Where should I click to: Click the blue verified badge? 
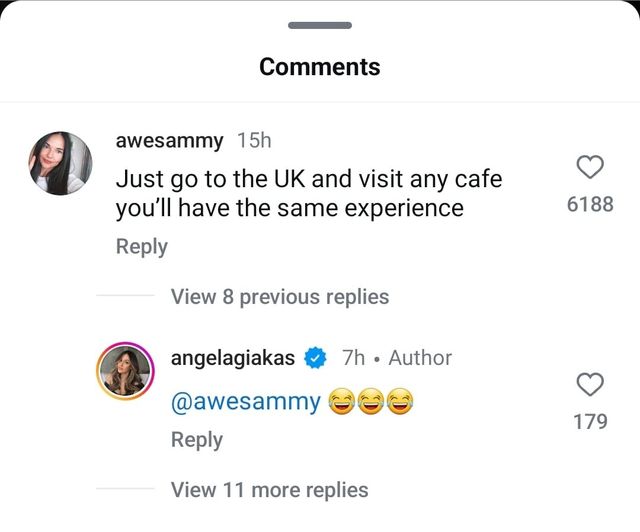[x=317, y=358]
